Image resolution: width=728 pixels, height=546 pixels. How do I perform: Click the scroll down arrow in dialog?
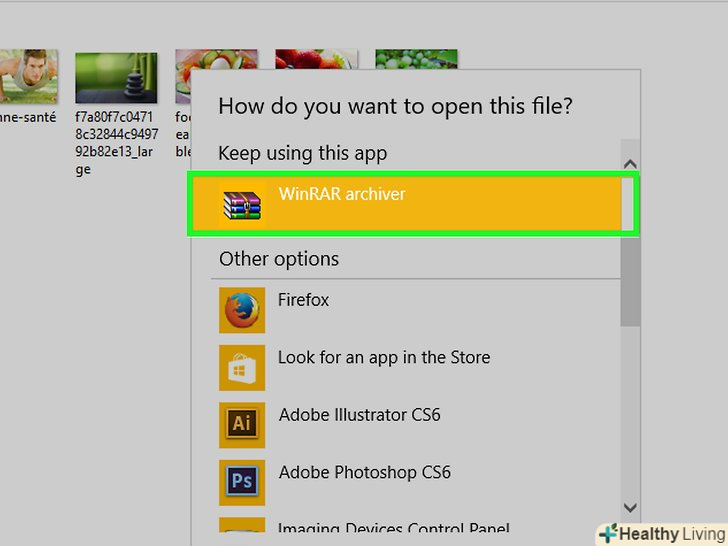pos(630,507)
